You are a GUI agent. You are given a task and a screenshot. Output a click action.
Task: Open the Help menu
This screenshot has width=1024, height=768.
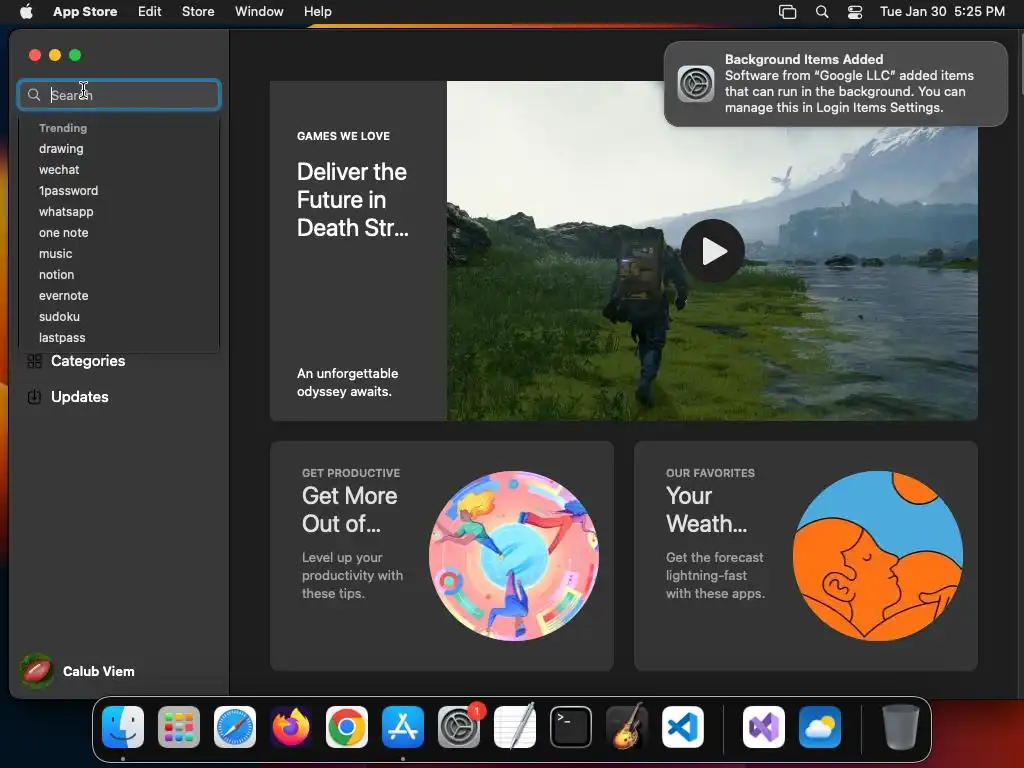(317, 12)
